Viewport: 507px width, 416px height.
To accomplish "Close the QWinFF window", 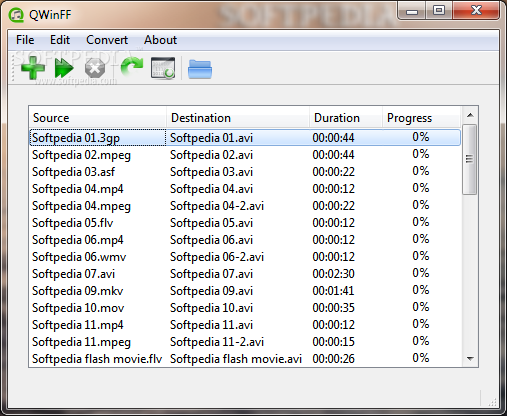I will (x=476, y=11).
